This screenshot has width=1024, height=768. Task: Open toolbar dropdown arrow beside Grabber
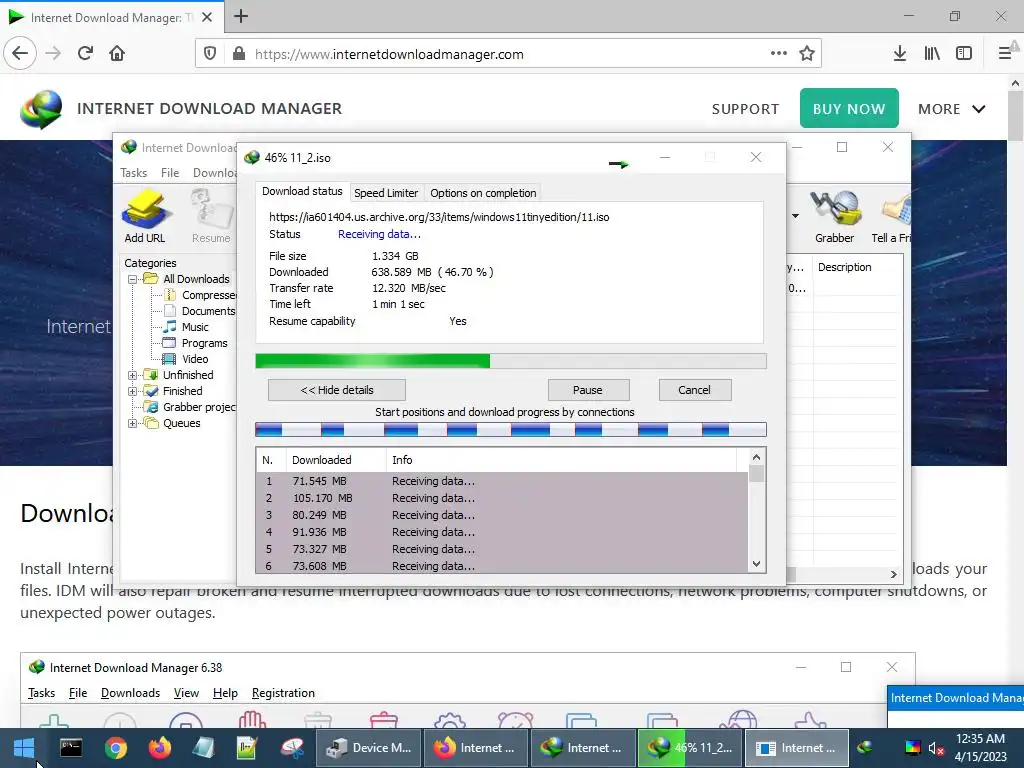pyautogui.click(x=795, y=216)
